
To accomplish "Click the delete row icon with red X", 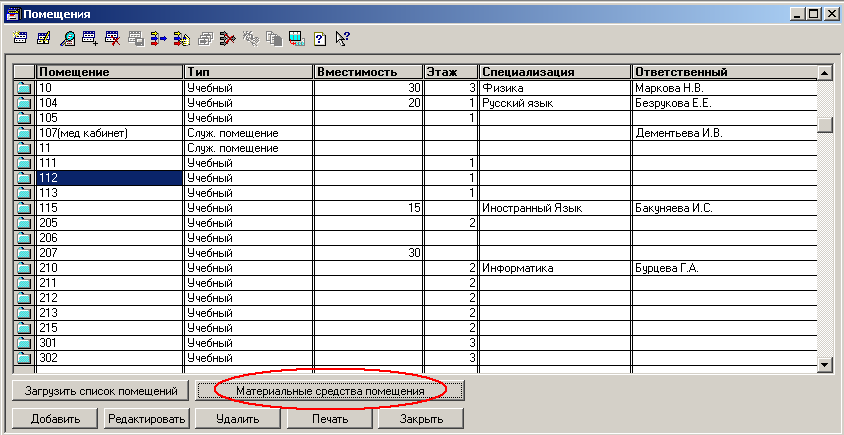I will (112, 40).
